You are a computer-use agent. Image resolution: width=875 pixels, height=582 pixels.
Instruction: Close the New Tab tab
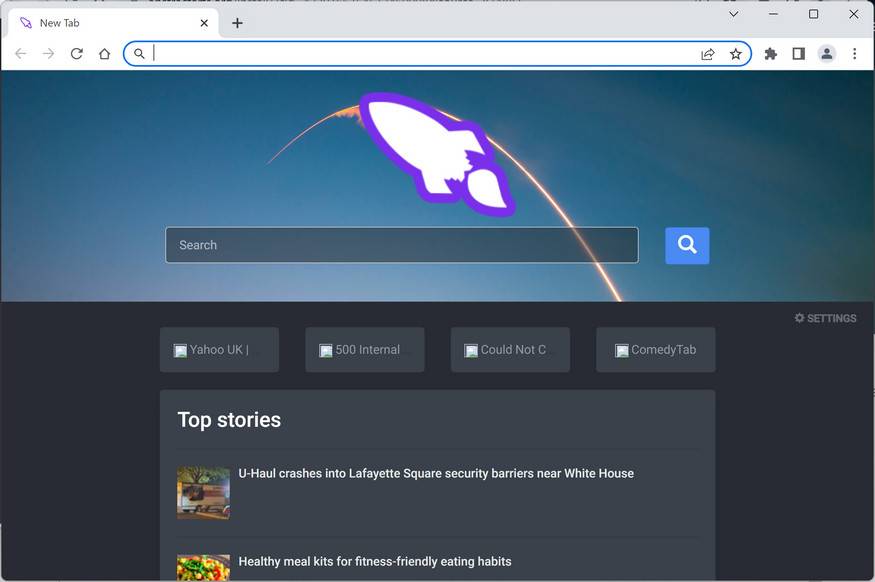[x=204, y=23]
